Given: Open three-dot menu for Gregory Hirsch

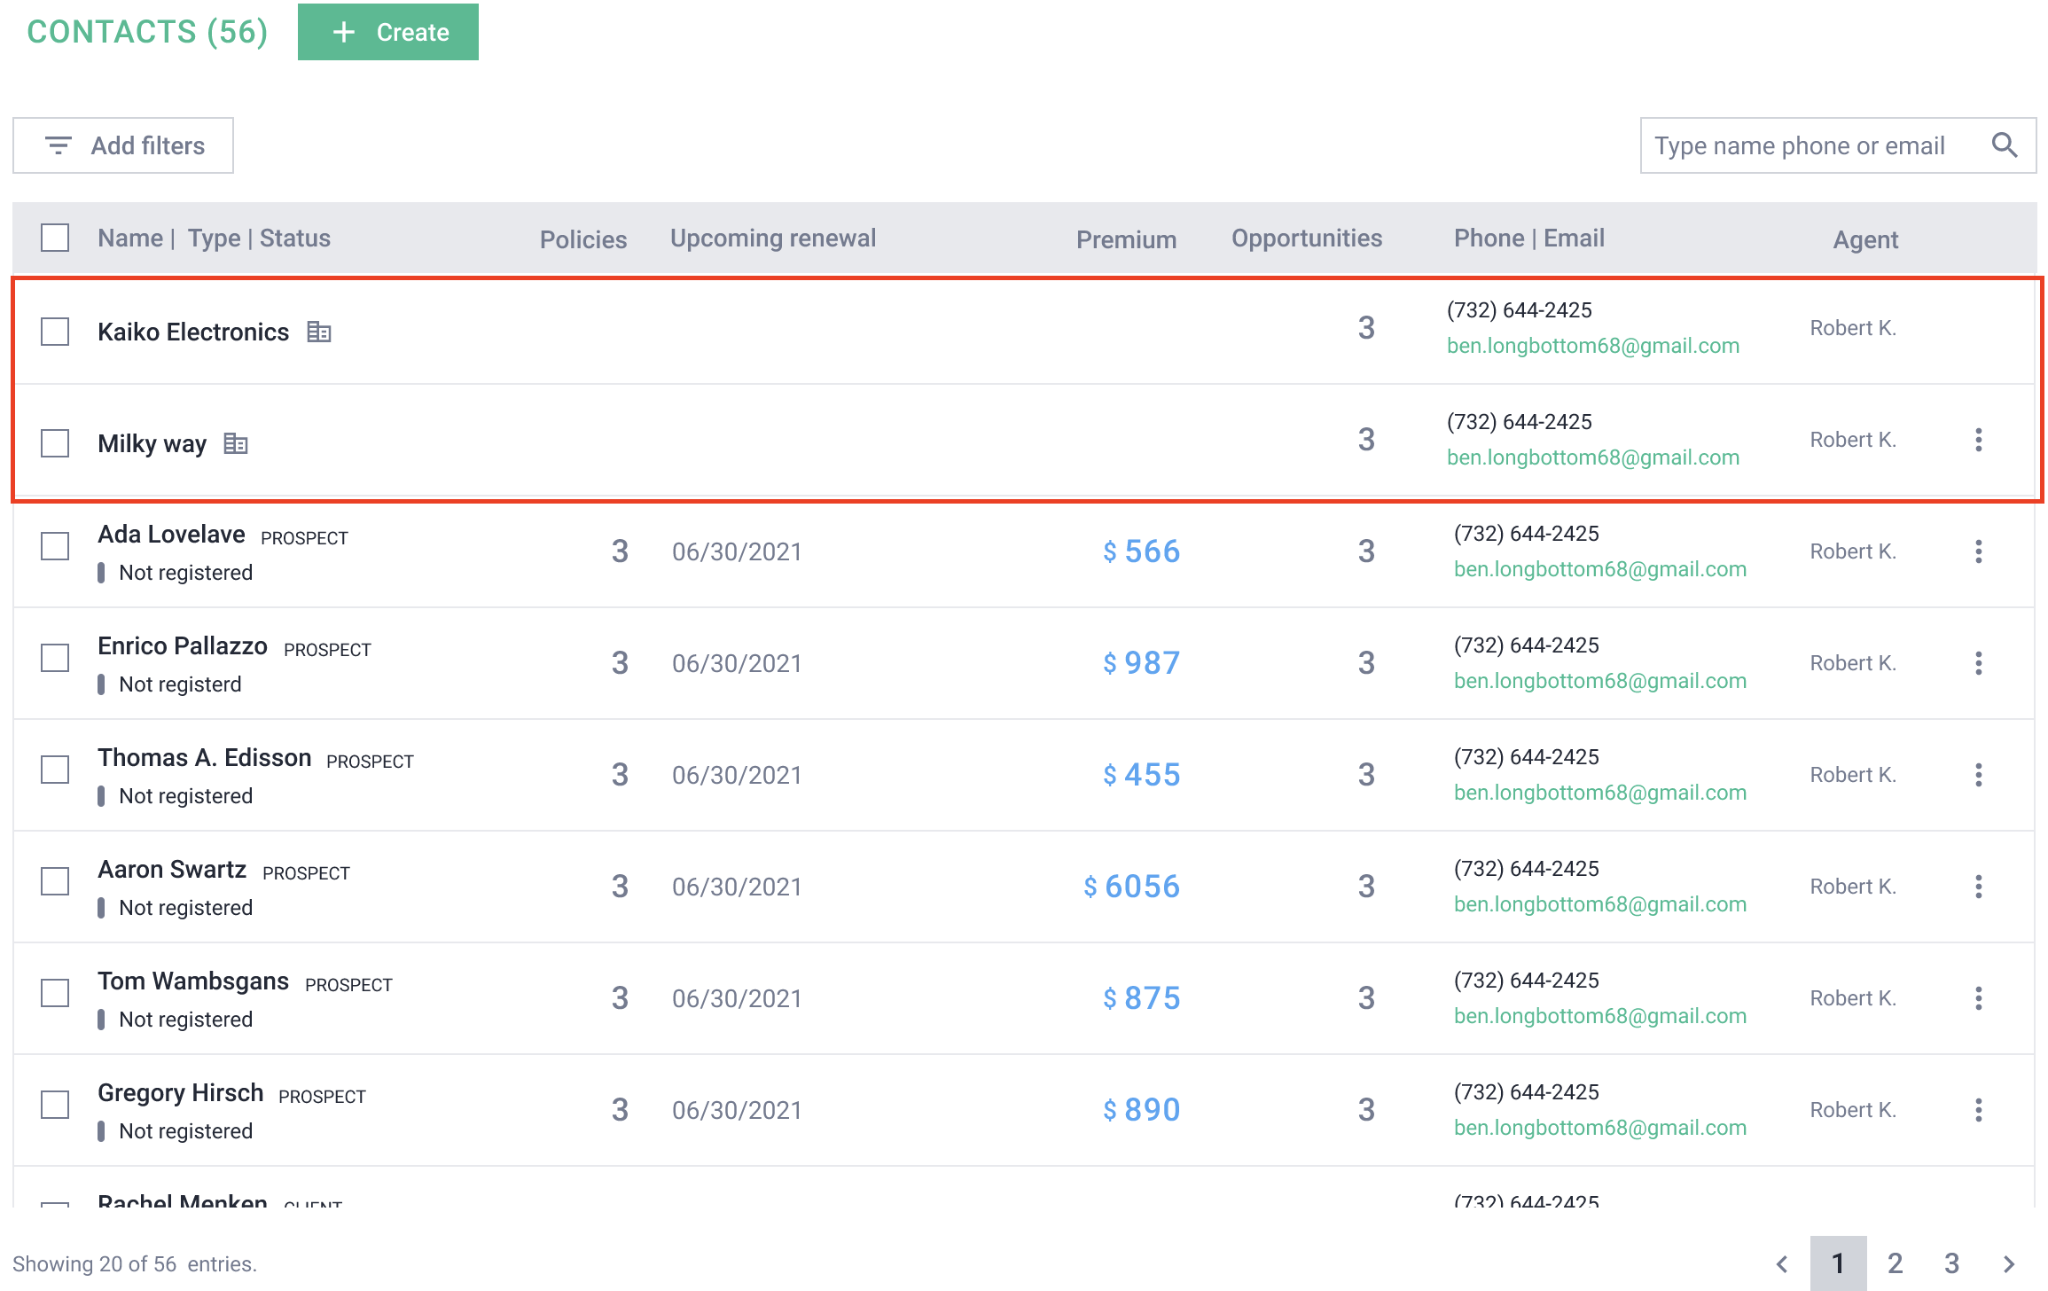Looking at the screenshot, I should click(x=1978, y=1110).
